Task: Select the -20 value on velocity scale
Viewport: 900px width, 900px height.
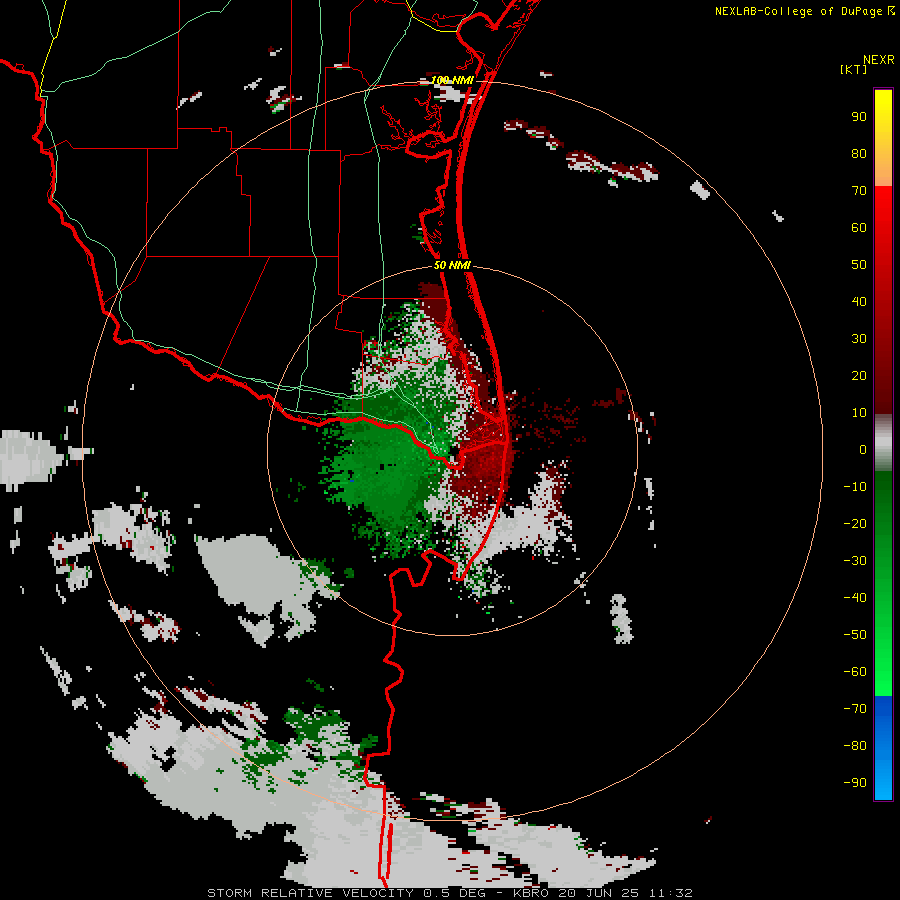Action: click(855, 523)
